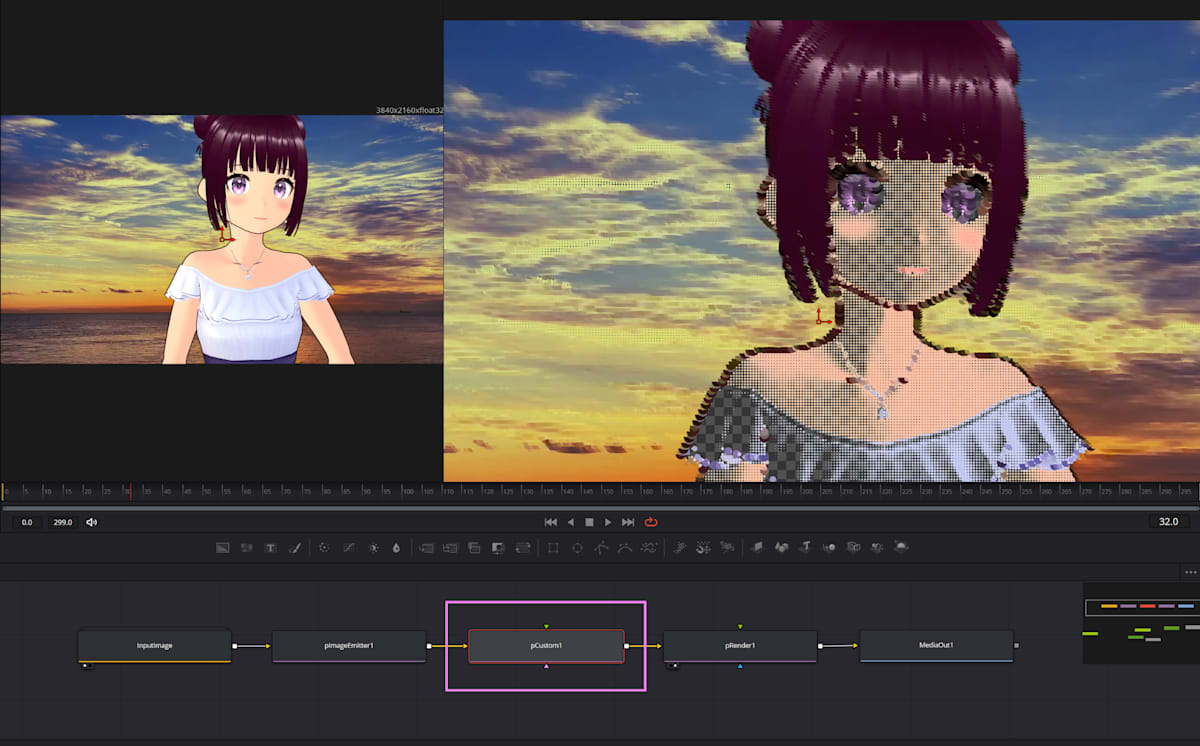This screenshot has height=746, width=1200.
Task: Select the pCustom1 node
Action: pos(545,646)
